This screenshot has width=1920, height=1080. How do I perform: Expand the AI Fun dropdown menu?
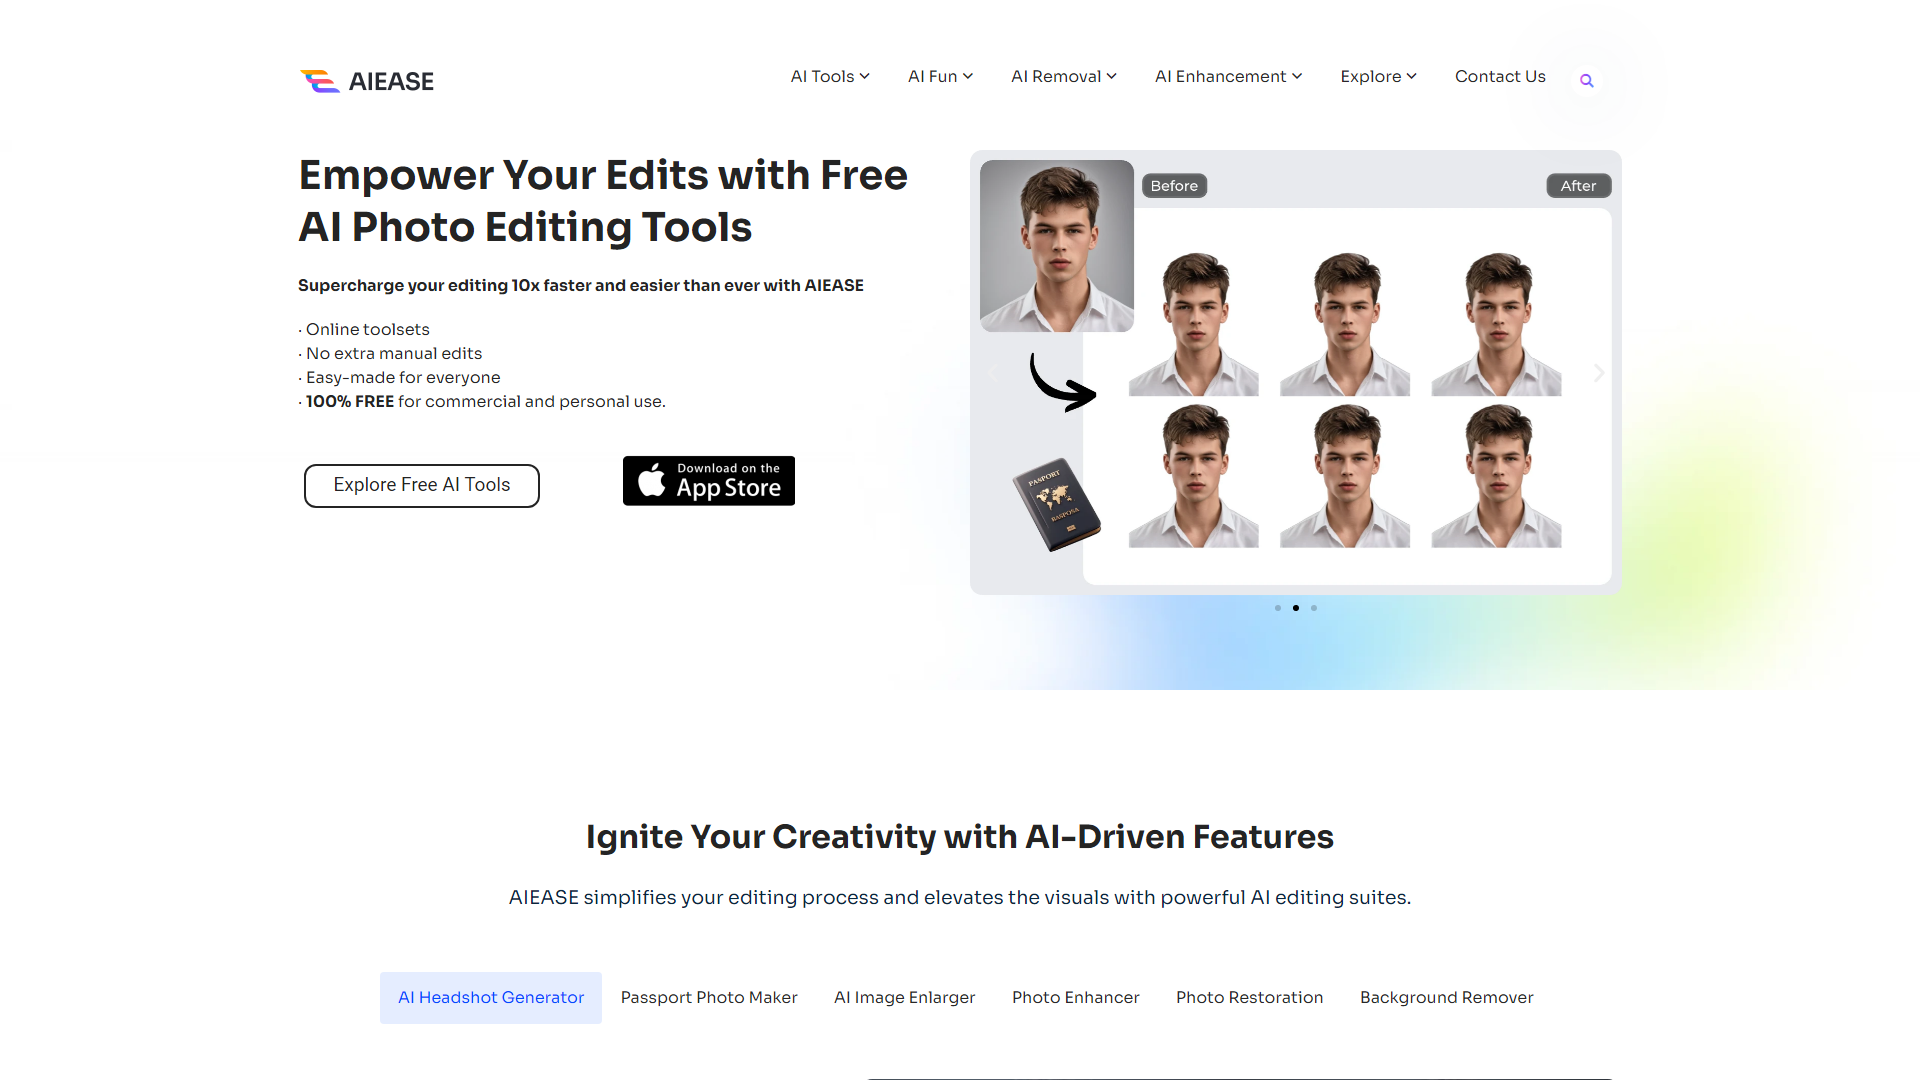click(x=940, y=76)
